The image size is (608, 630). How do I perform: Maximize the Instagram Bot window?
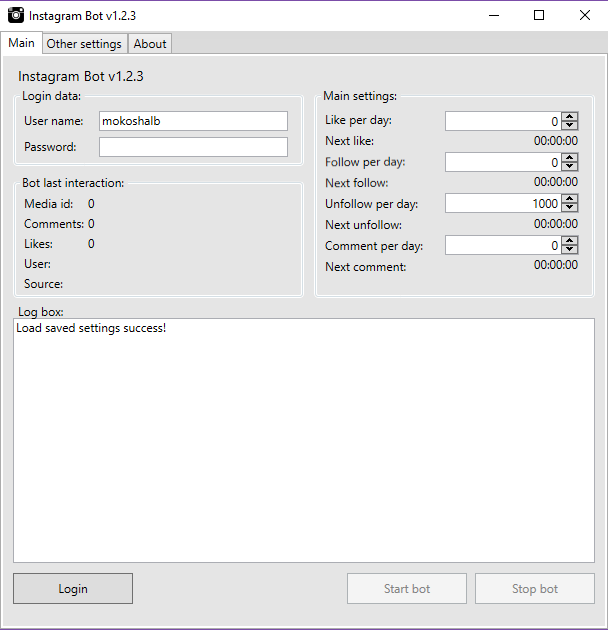pos(539,15)
